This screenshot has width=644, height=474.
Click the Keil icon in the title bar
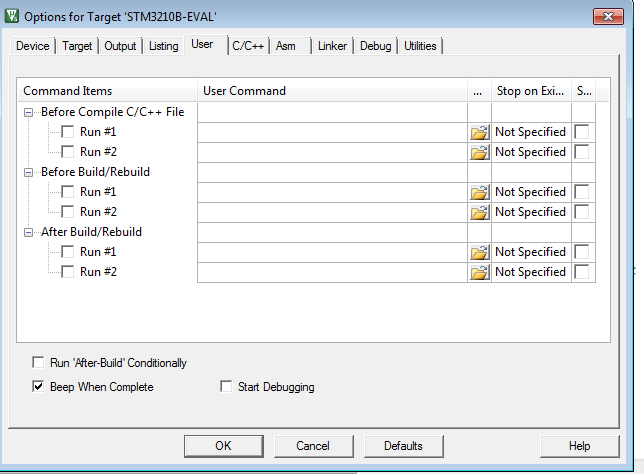tap(13, 15)
